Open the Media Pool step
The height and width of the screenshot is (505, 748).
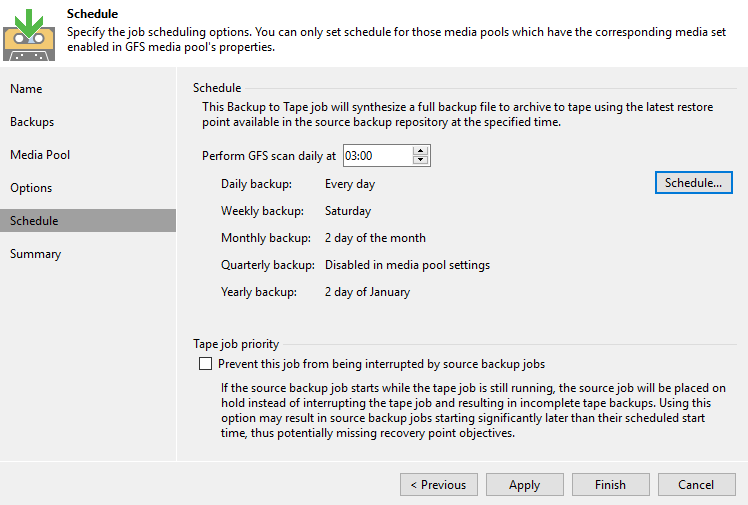click(40, 155)
